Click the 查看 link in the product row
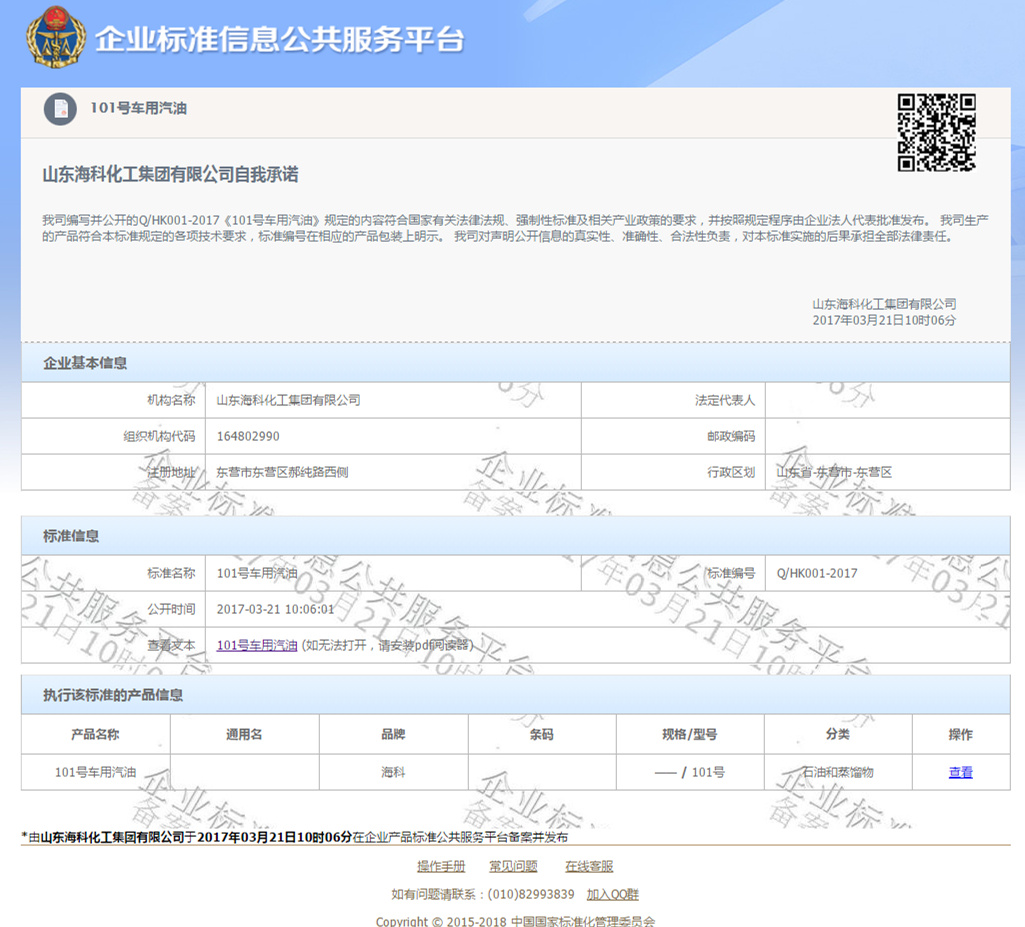Viewport: 1025px width, 927px height. click(960, 772)
